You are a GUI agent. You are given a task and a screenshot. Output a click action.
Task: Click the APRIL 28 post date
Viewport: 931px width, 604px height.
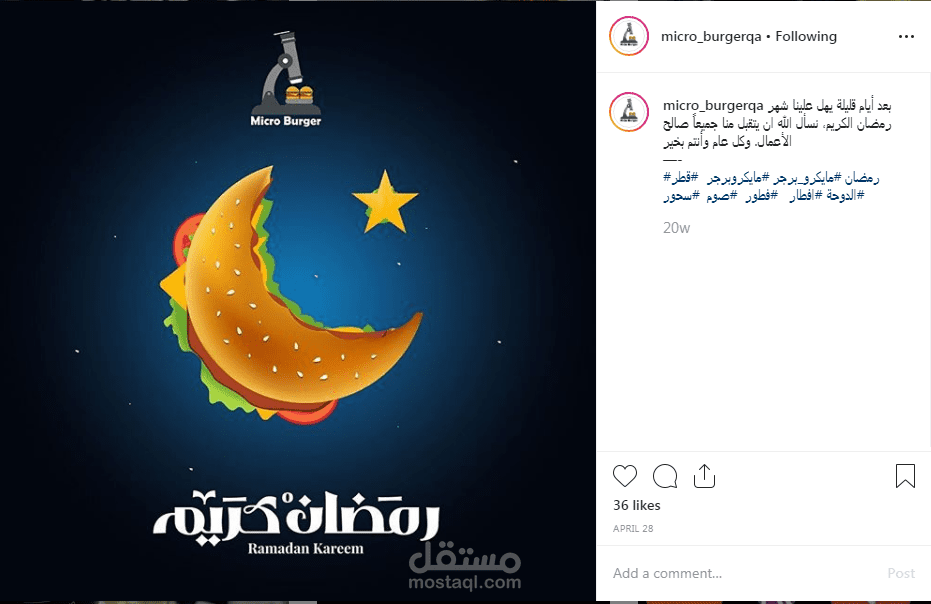pyautogui.click(x=633, y=528)
